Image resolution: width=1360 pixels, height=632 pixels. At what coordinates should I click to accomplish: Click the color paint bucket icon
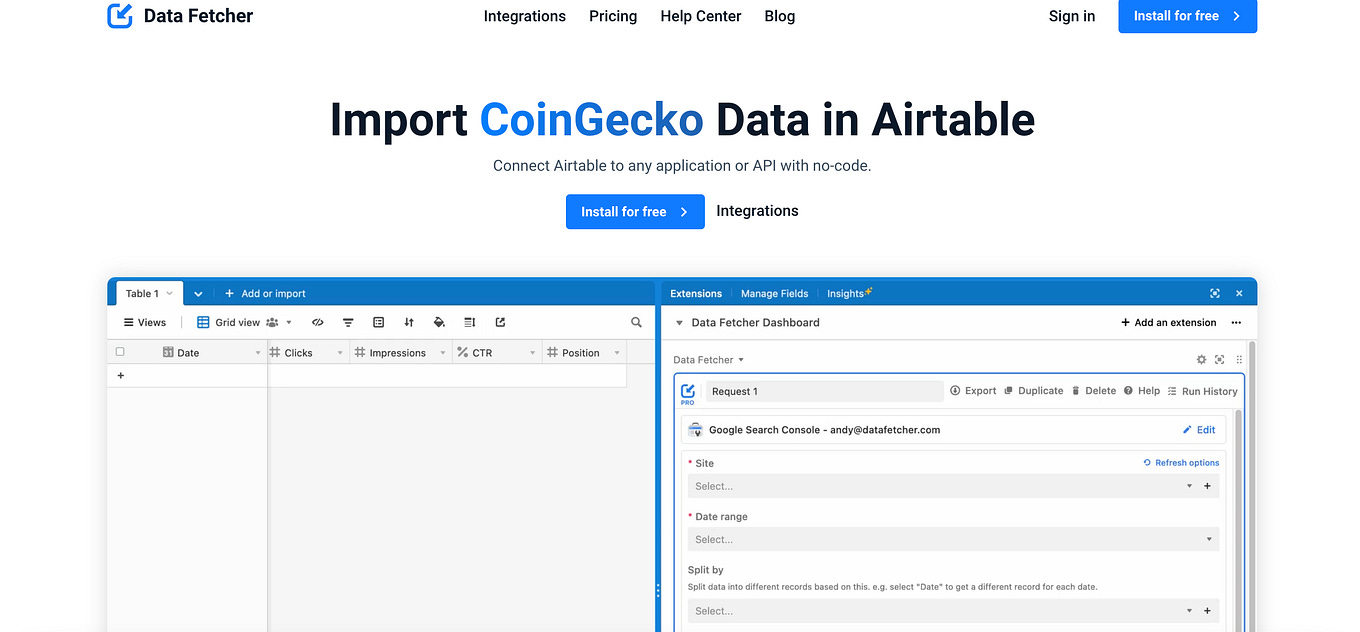pos(439,323)
